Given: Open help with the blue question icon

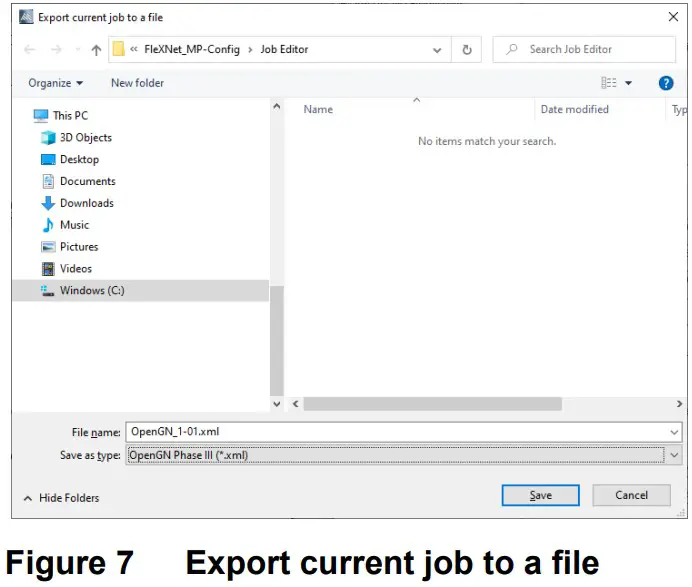Looking at the screenshot, I should 666,83.
